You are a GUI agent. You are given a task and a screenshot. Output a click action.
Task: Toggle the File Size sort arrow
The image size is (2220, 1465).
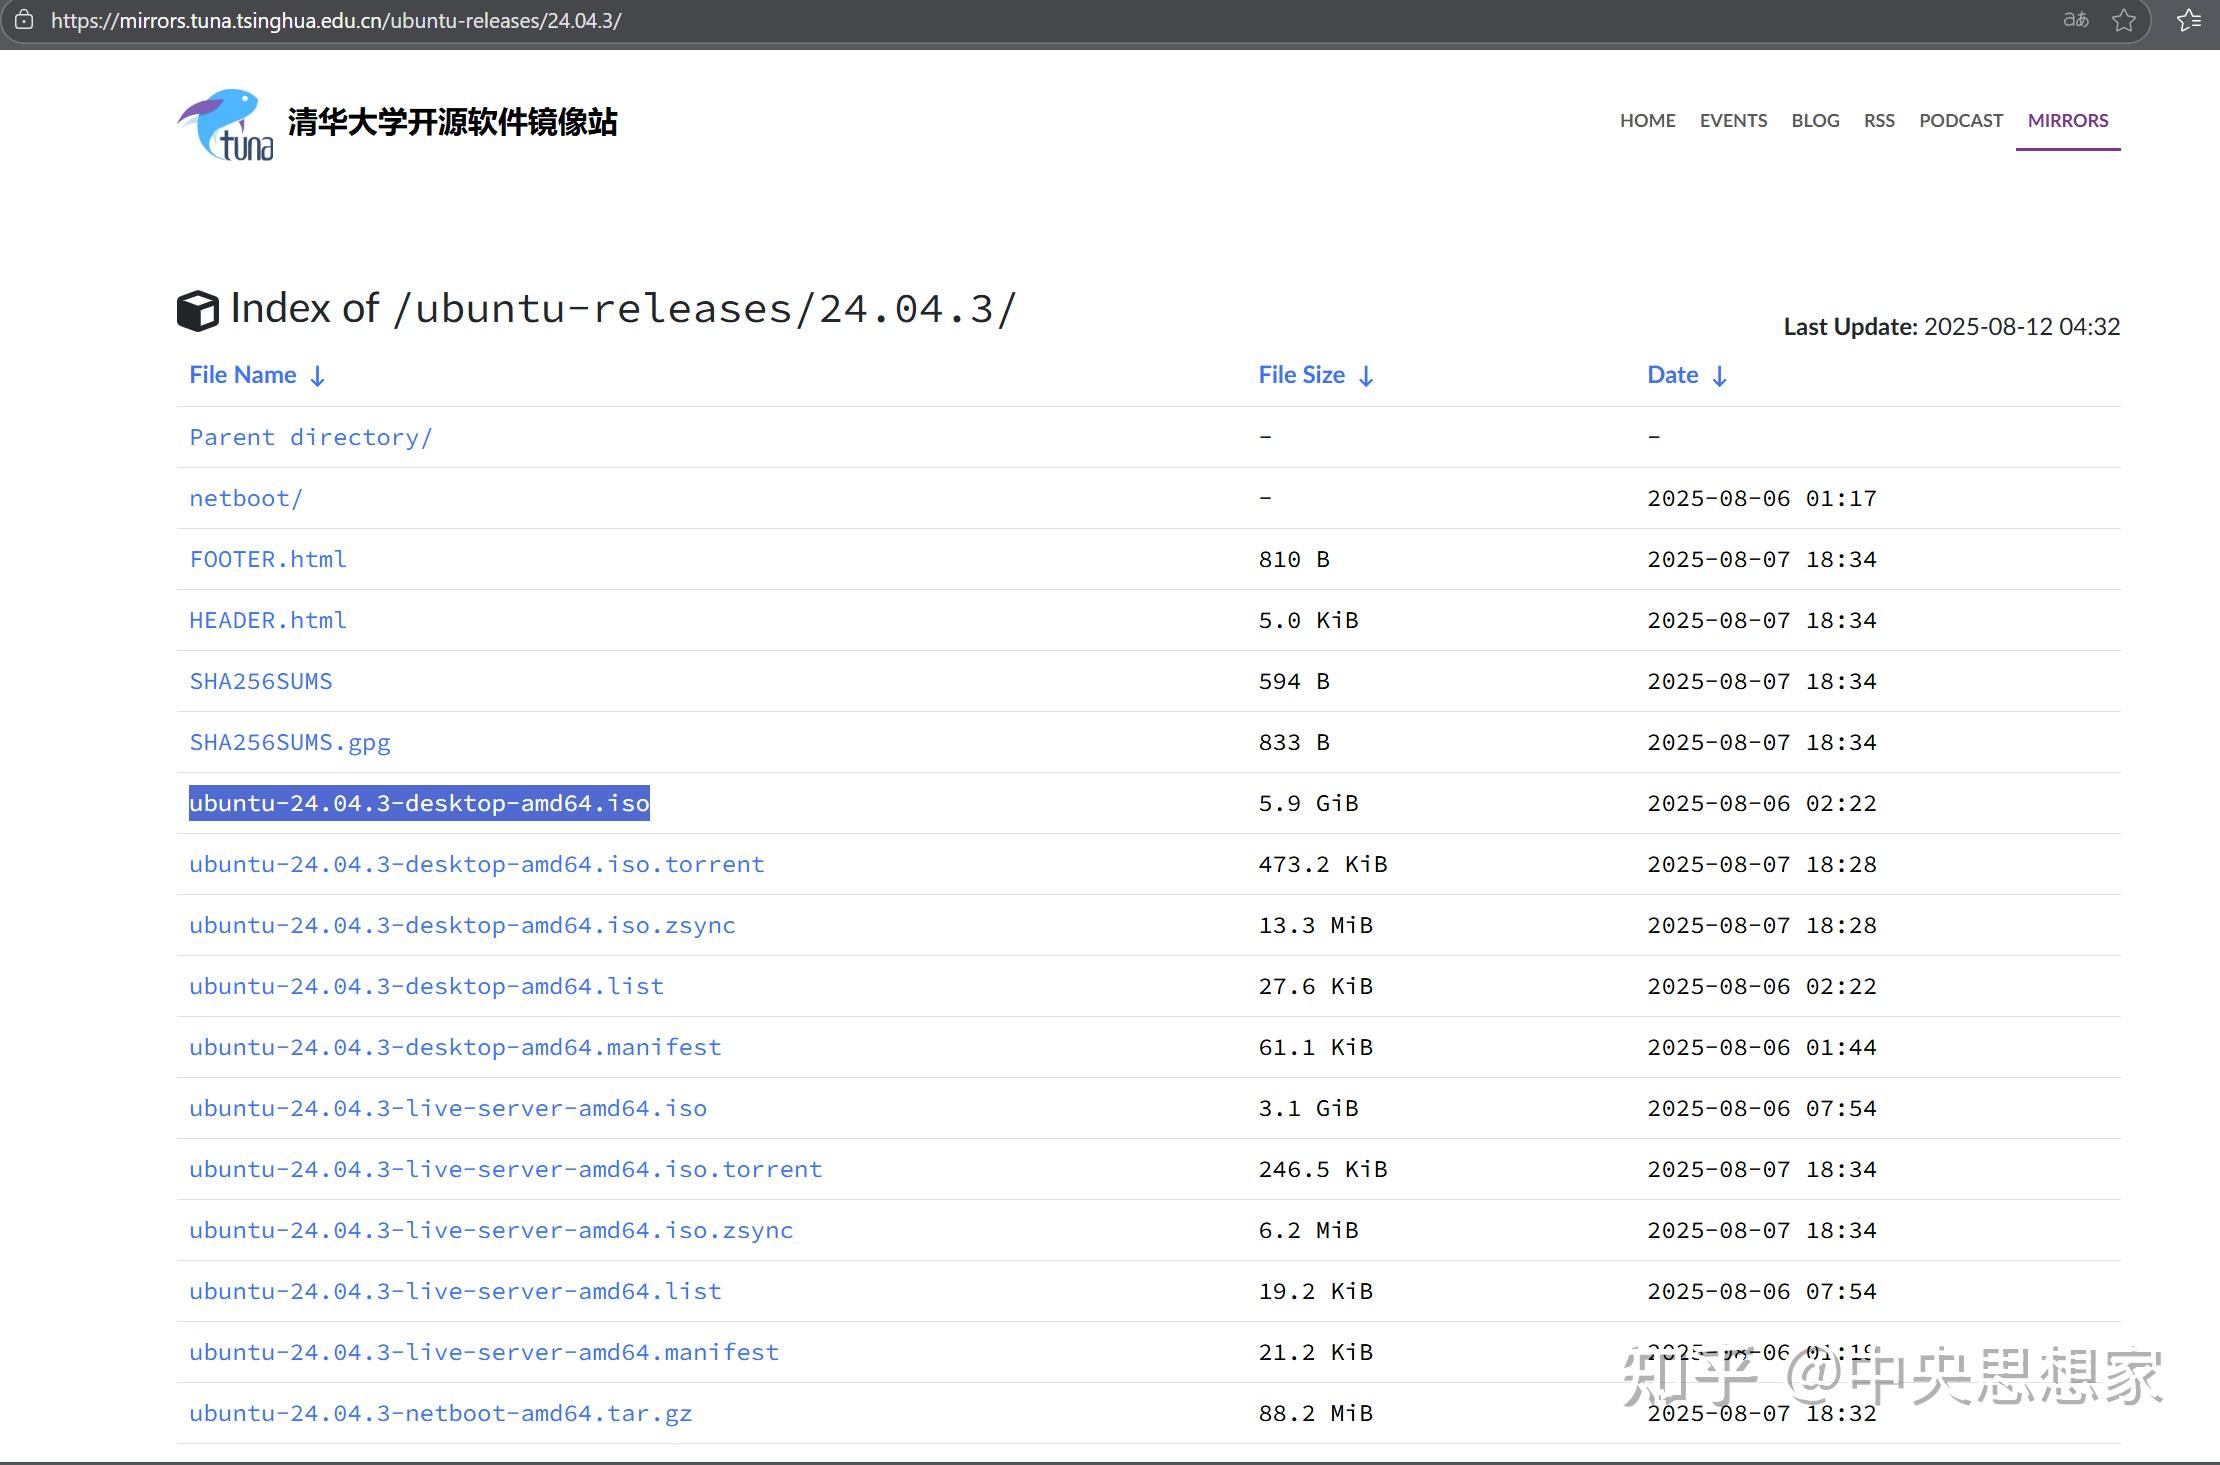click(x=1366, y=376)
